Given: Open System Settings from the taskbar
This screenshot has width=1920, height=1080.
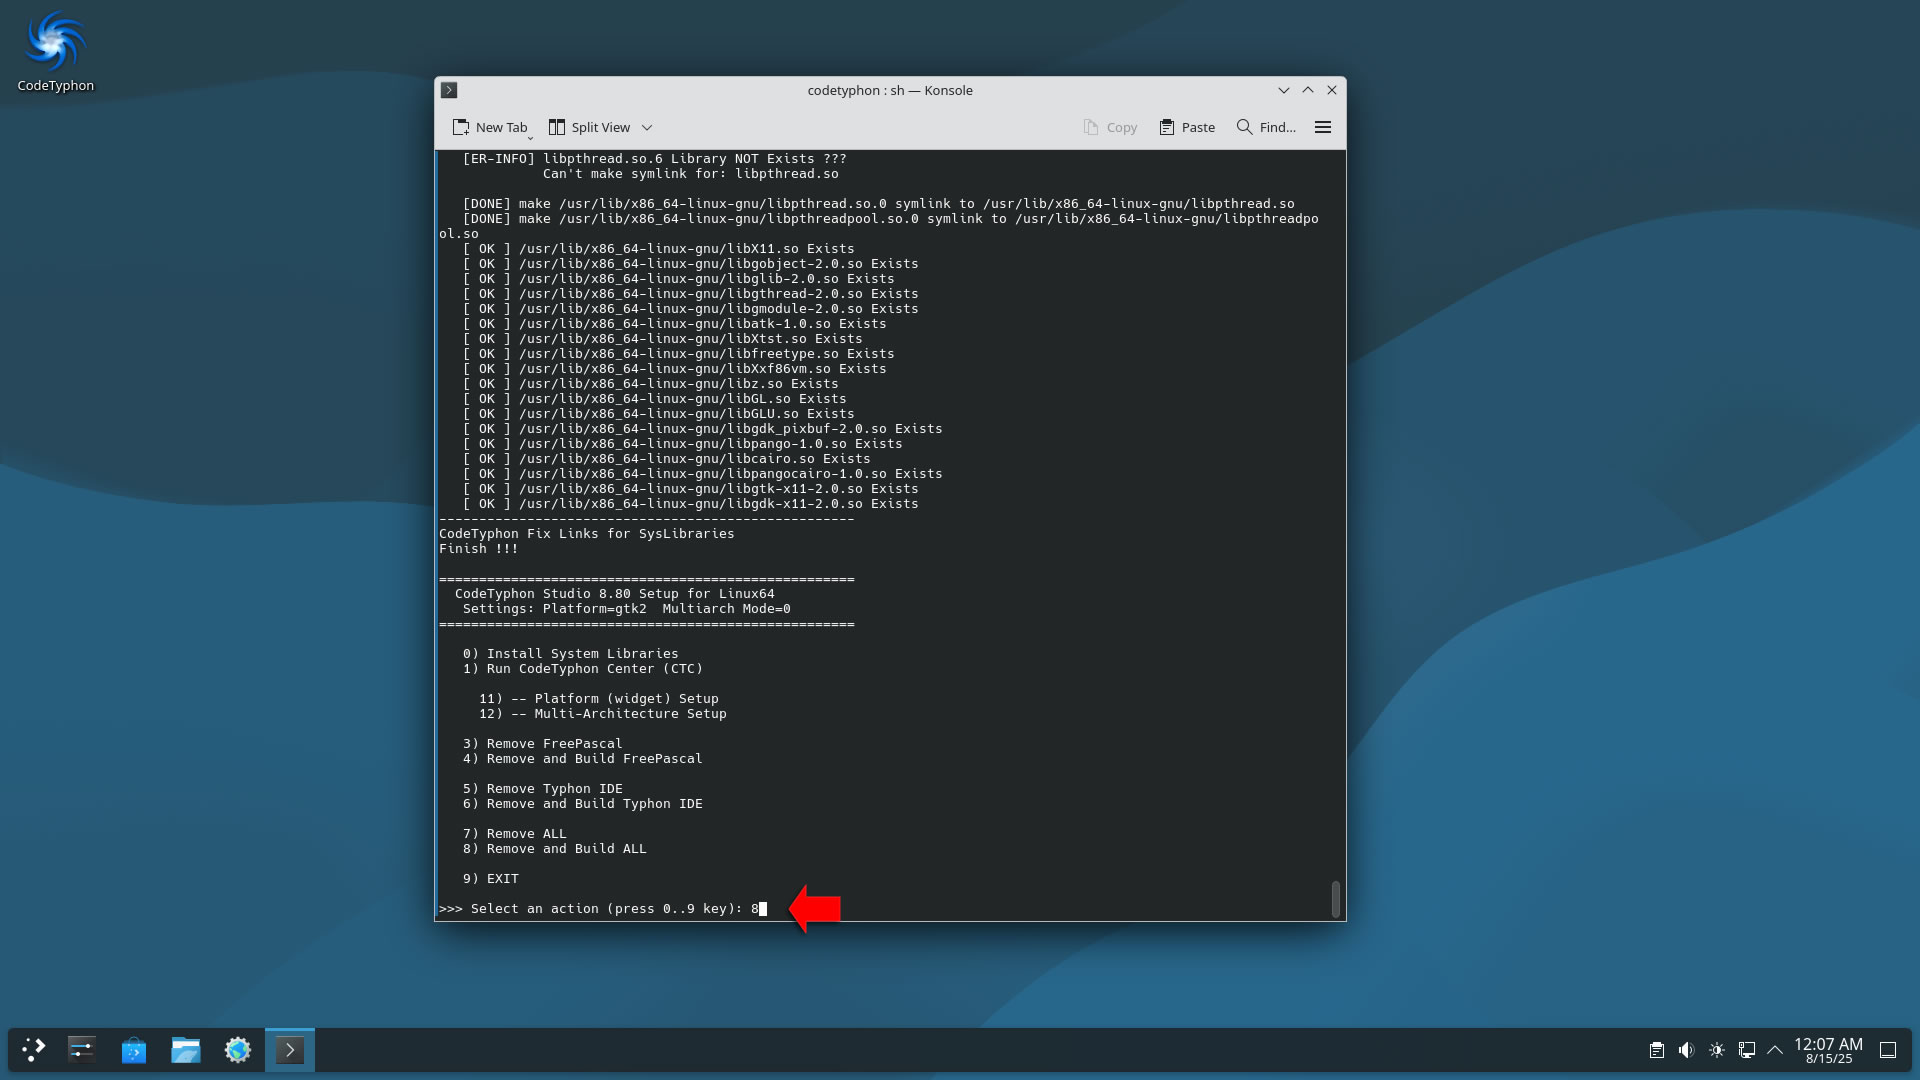Looking at the screenshot, I should pyautogui.click(x=82, y=1050).
